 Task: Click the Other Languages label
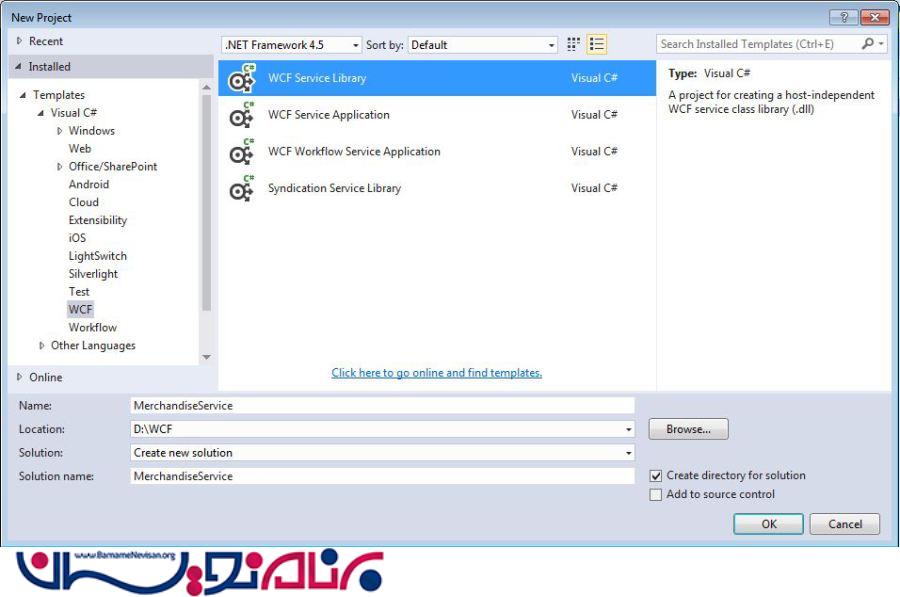[x=93, y=346]
